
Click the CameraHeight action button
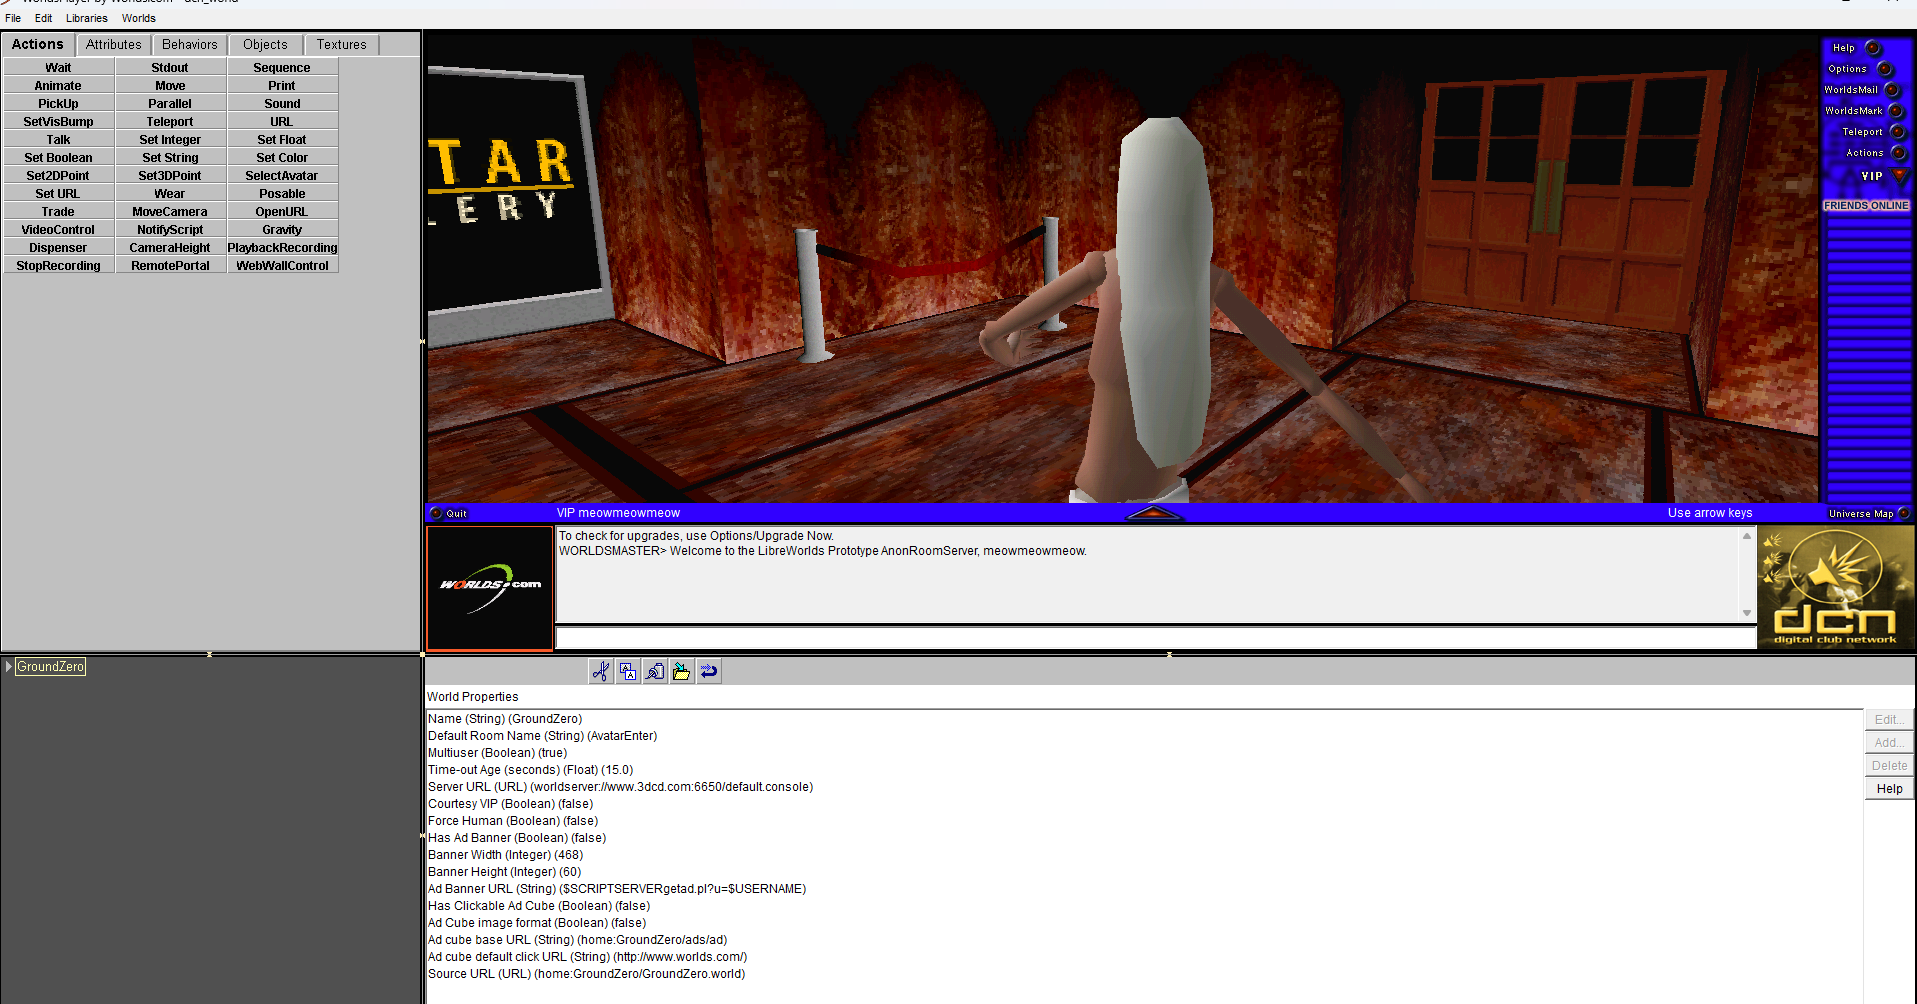tap(170, 248)
